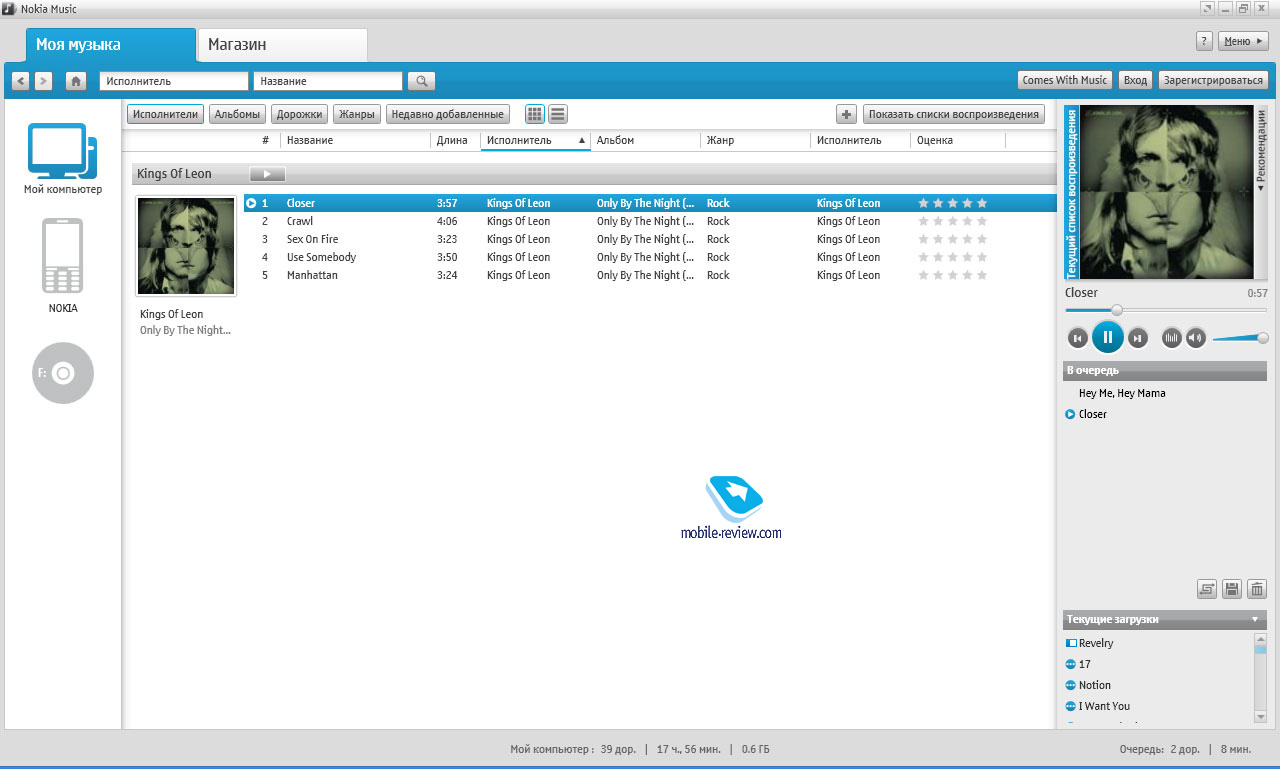Select the Use Somebody track
Screen dimensions: 1280x769
point(650,257)
